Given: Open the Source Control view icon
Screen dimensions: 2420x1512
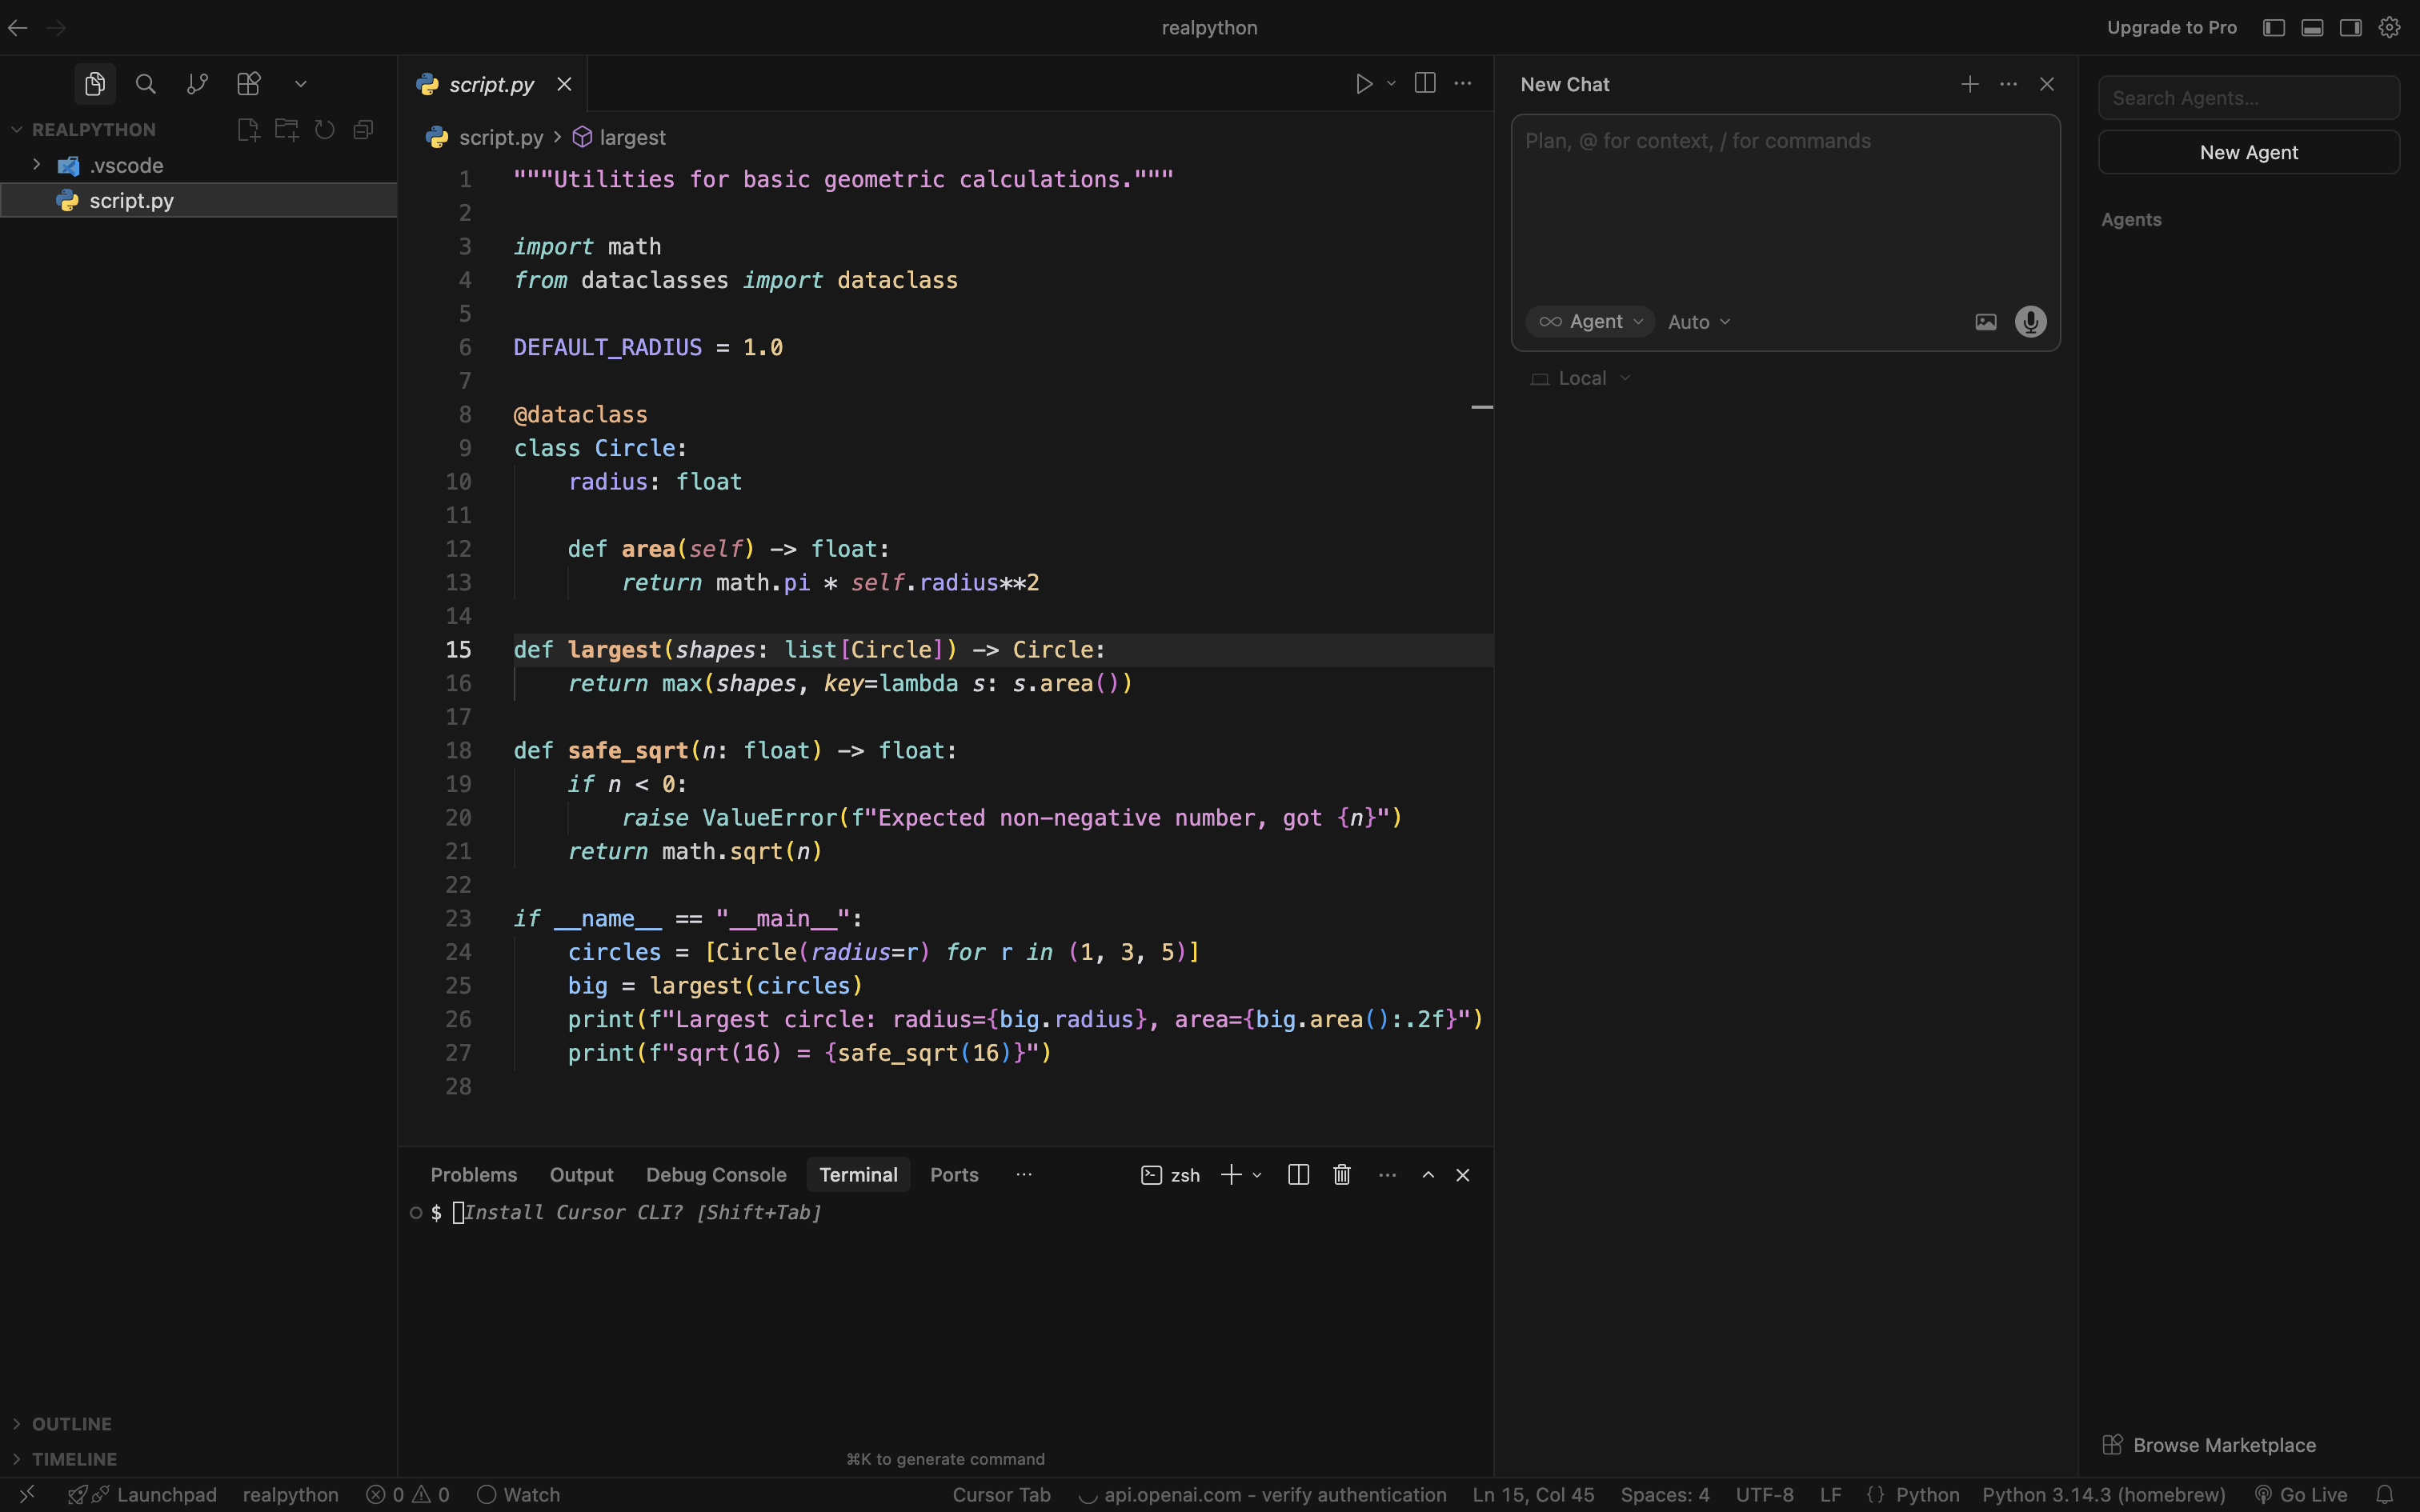Looking at the screenshot, I should click(x=197, y=84).
